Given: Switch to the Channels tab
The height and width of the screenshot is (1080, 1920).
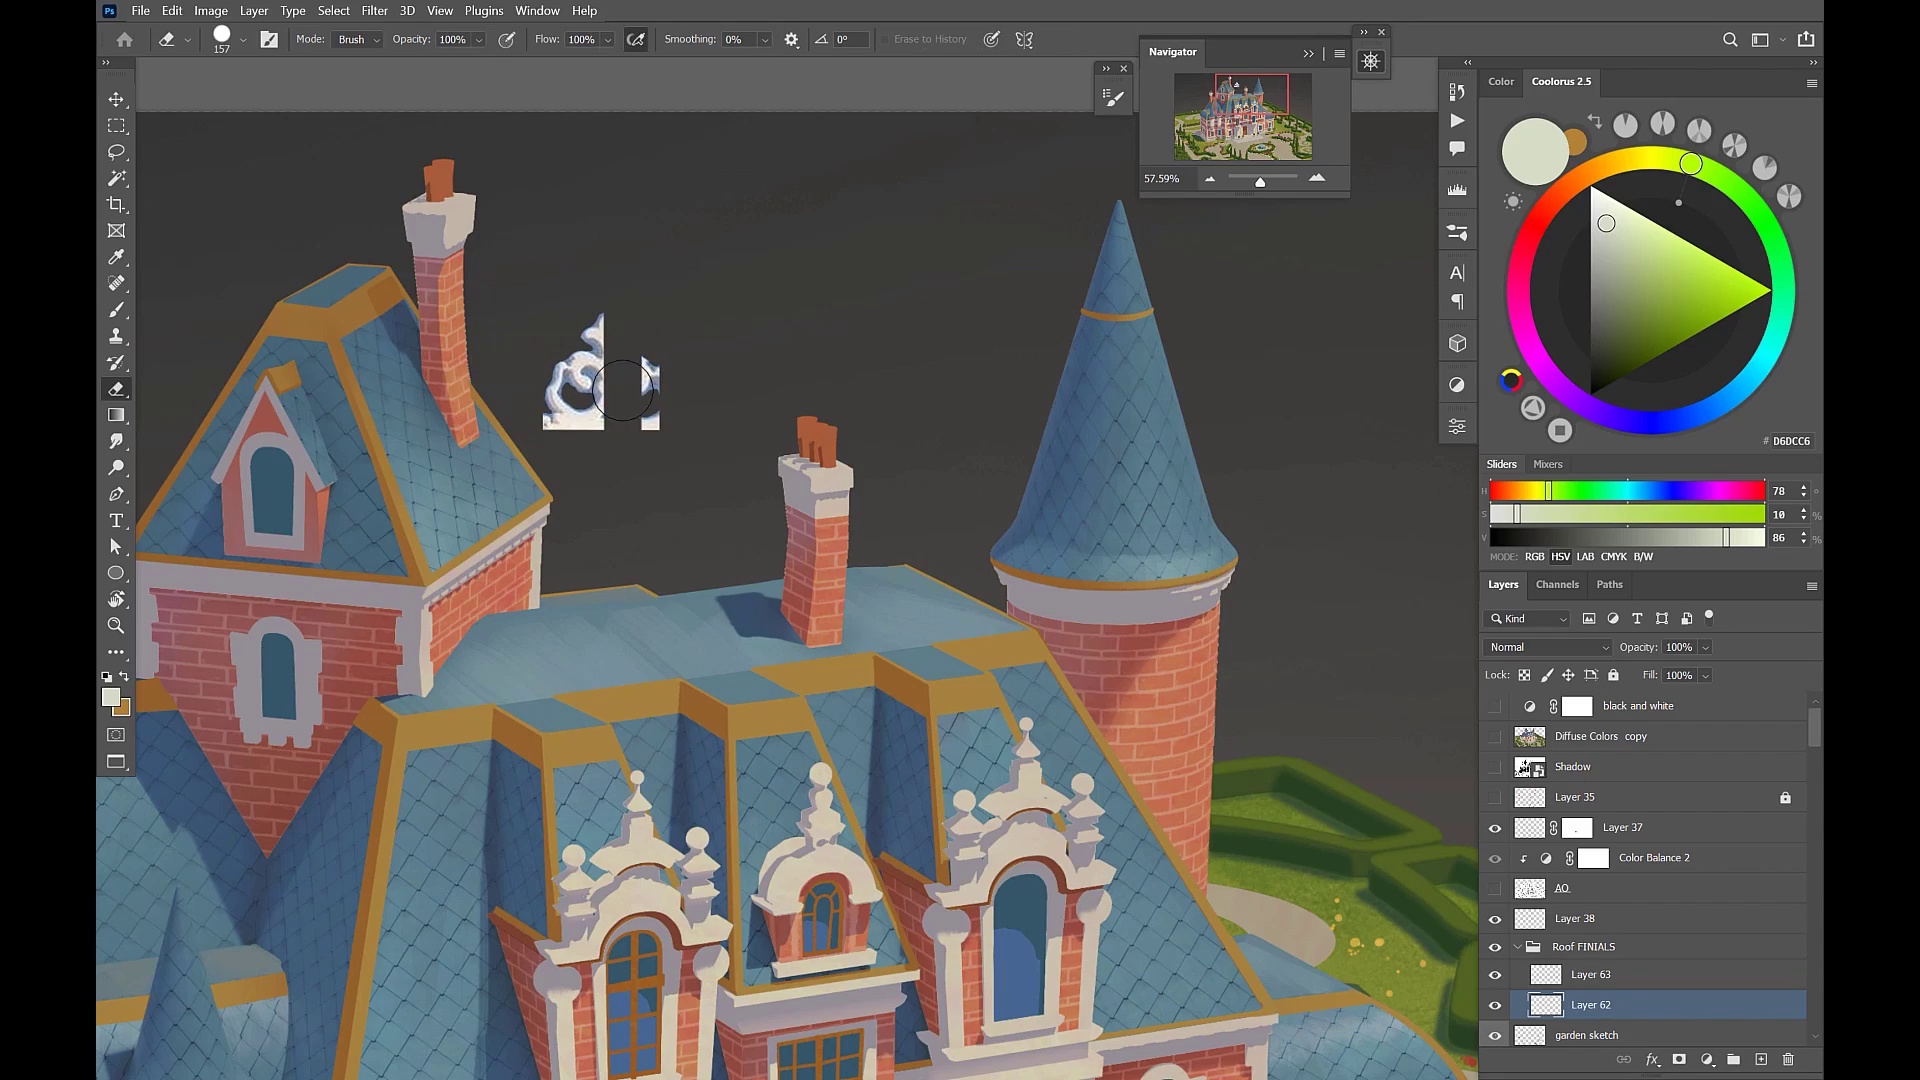Looking at the screenshot, I should pos(1557,584).
